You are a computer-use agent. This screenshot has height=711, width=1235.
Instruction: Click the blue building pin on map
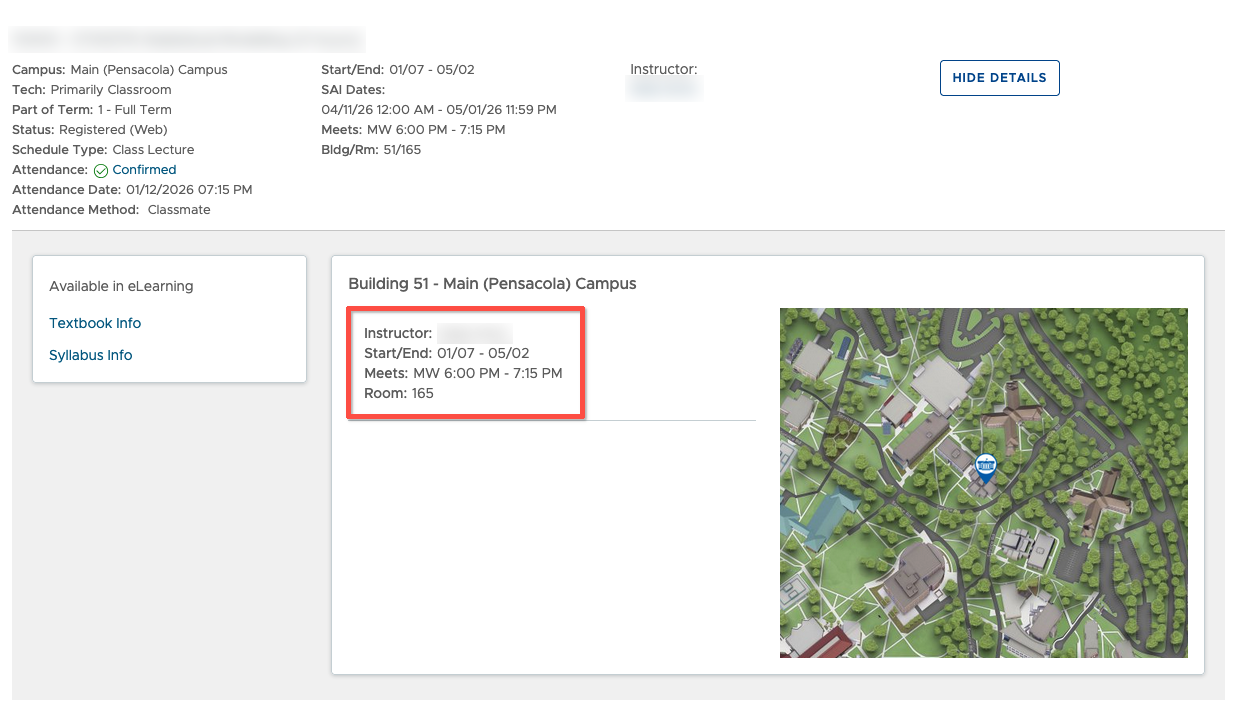click(x=985, y=466)
